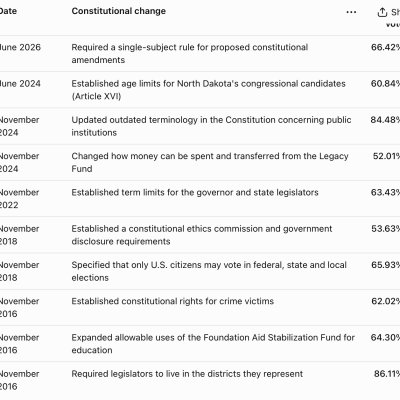Click the Share upload icon
Viewport: 400px width, 400px height.
click(382, 12)
